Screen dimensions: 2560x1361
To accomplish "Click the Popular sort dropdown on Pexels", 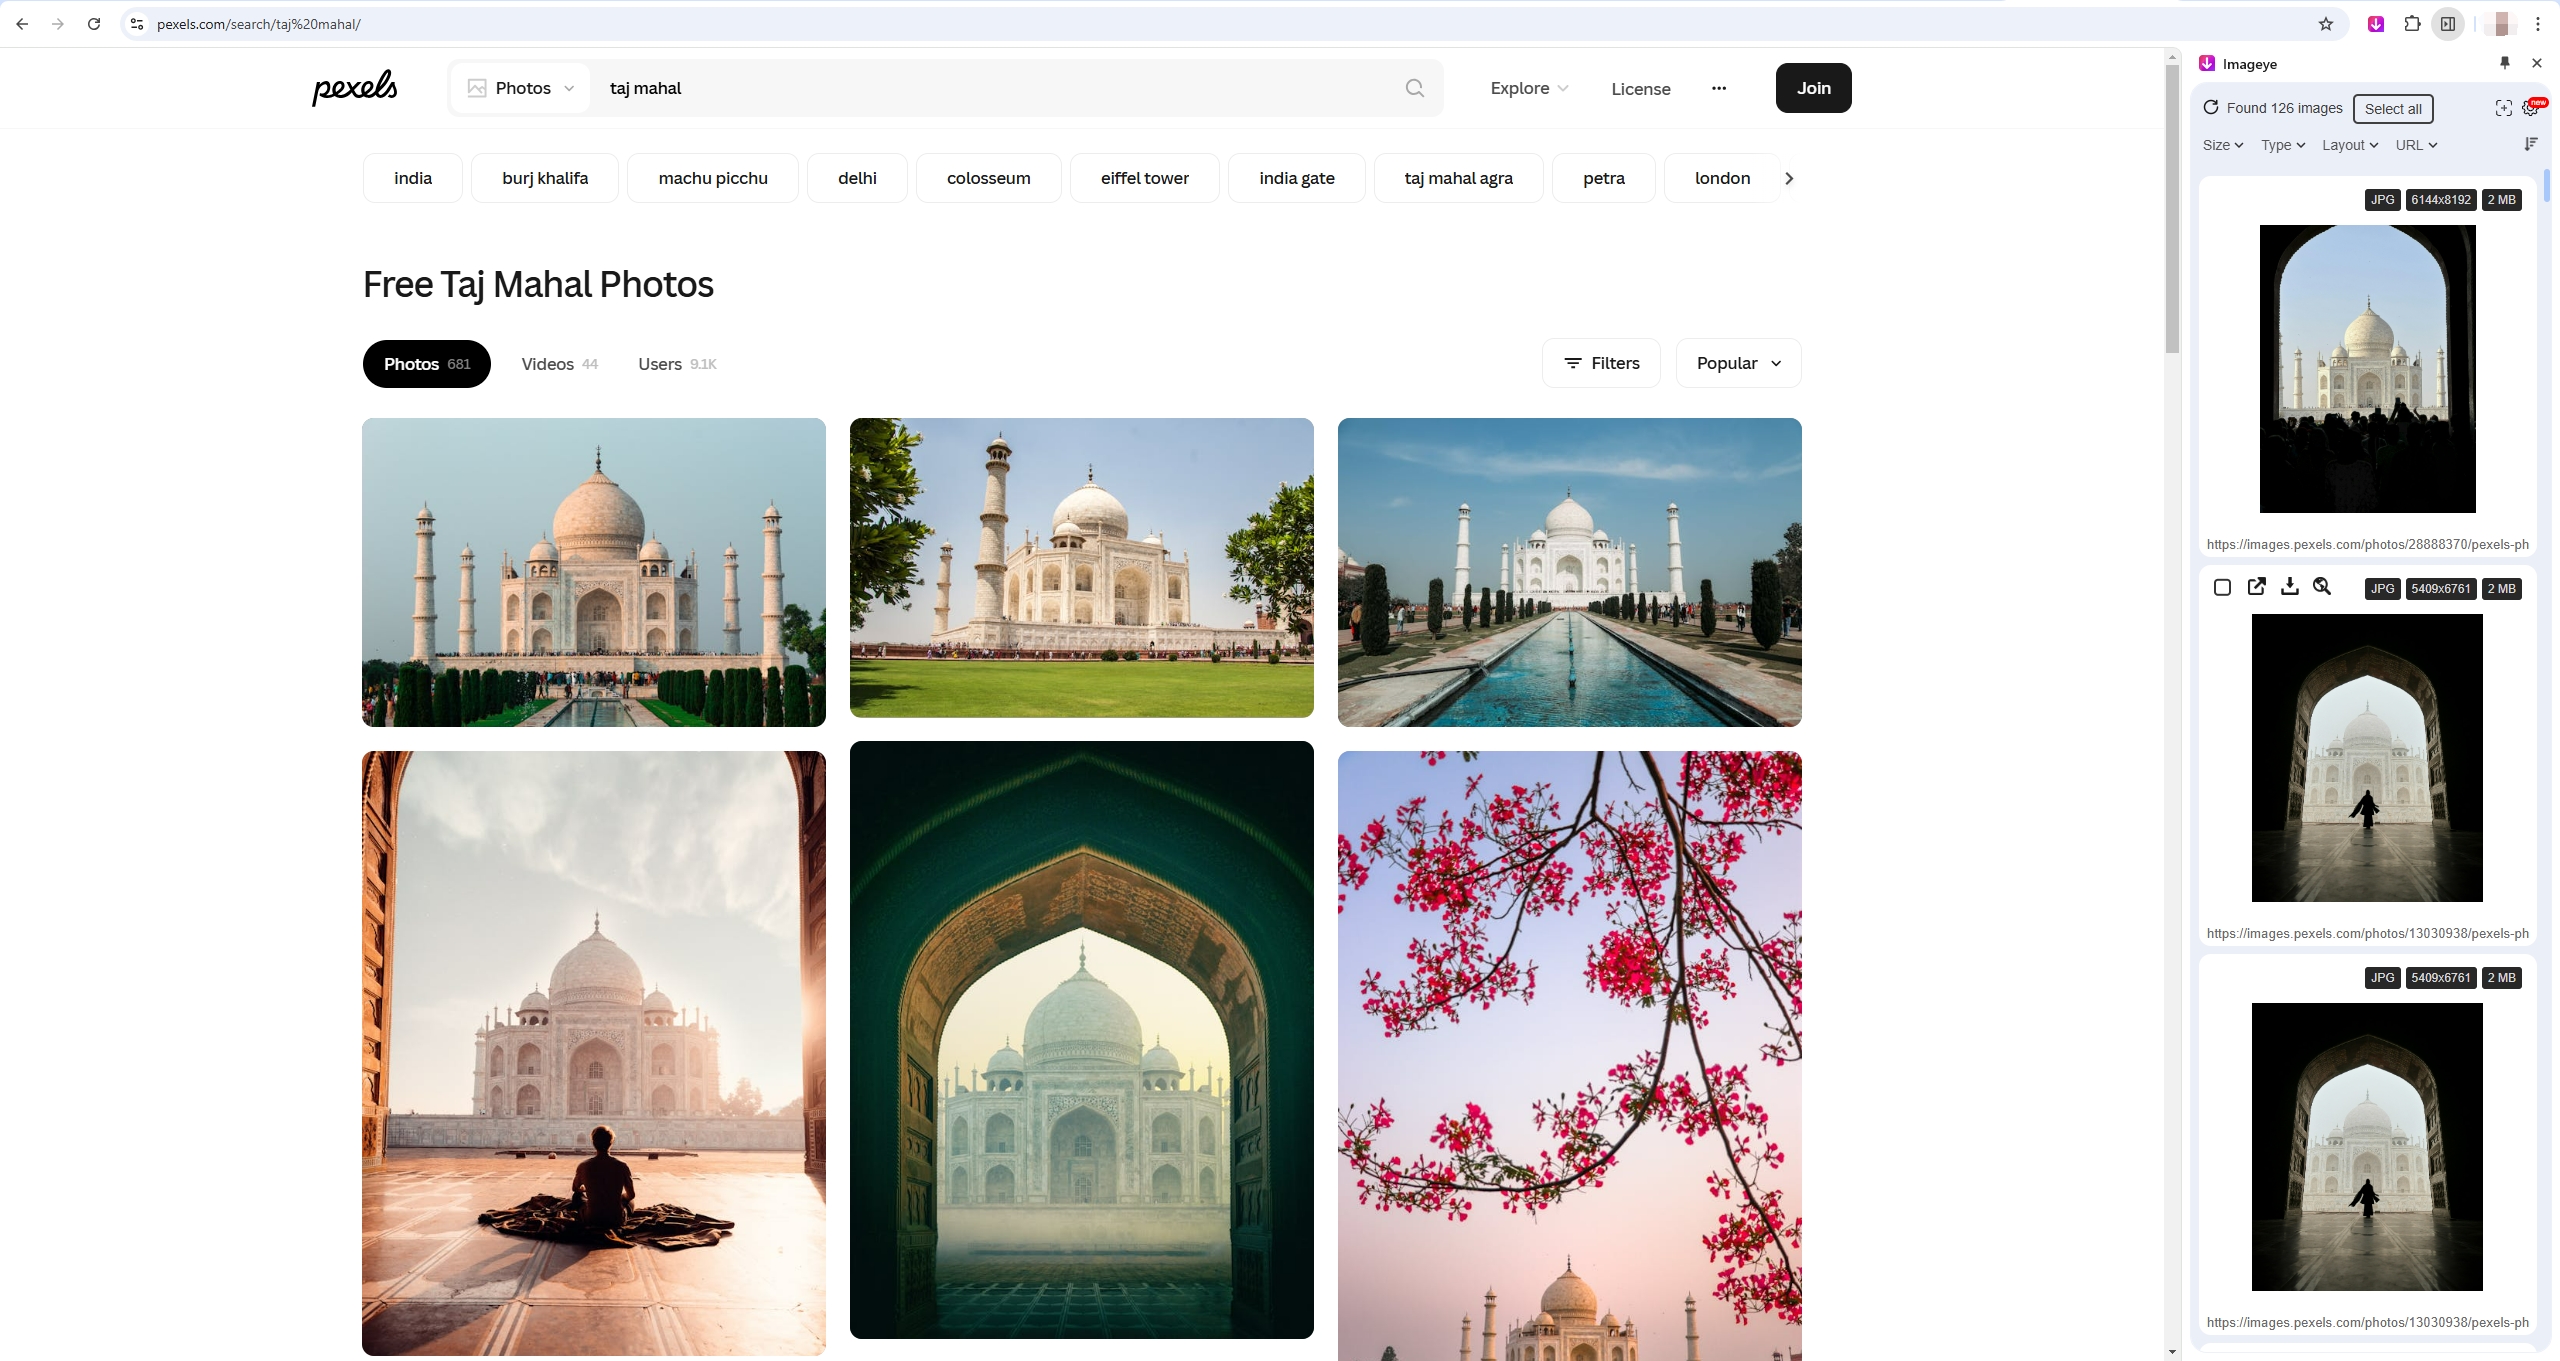I will click(x=1737, y=364).
